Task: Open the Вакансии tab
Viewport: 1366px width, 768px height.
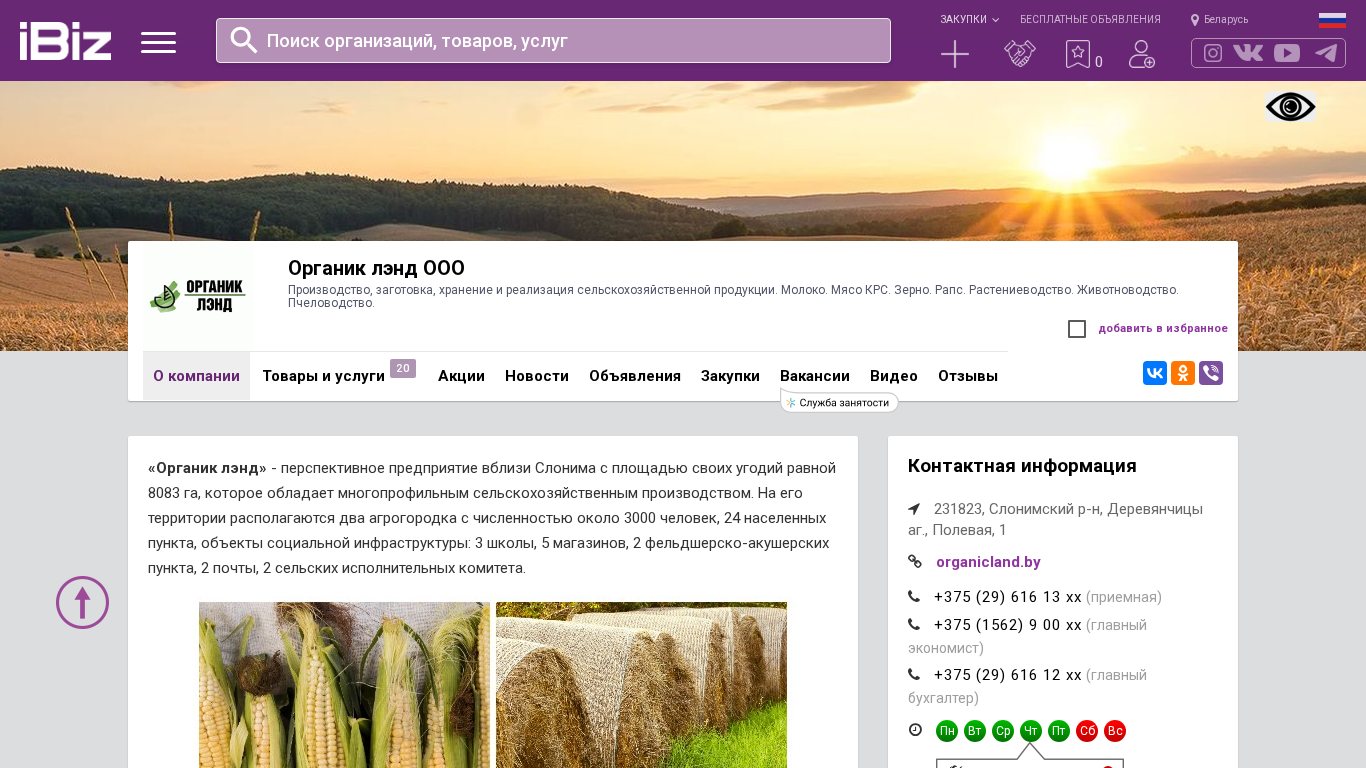Action: 815,376
